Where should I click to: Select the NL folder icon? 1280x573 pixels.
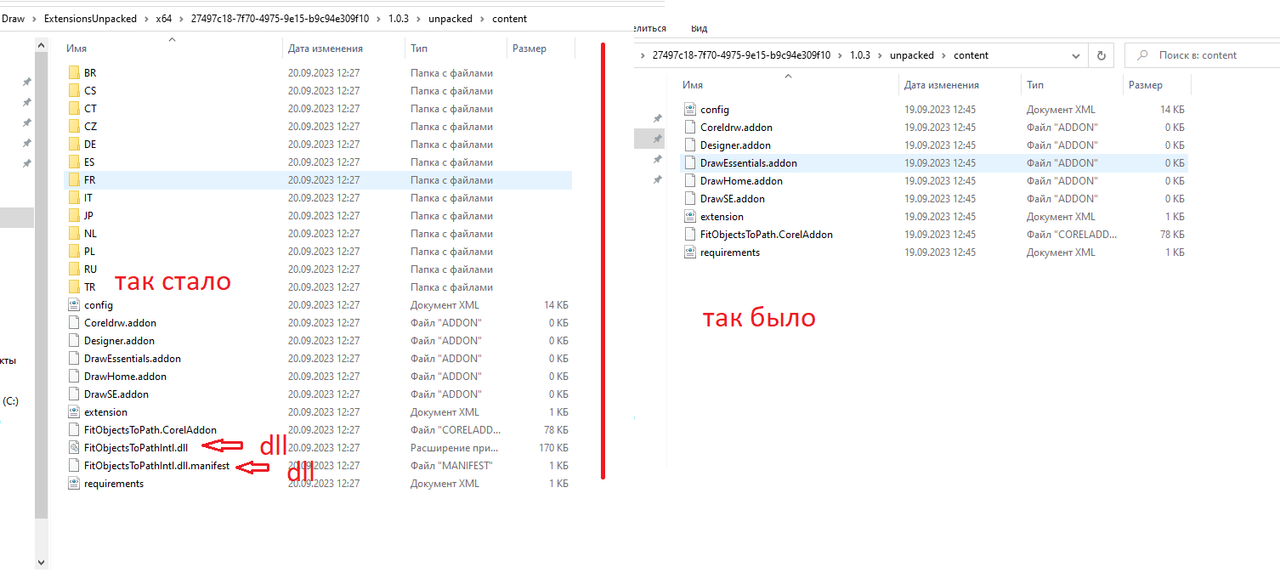pos(74,234)
